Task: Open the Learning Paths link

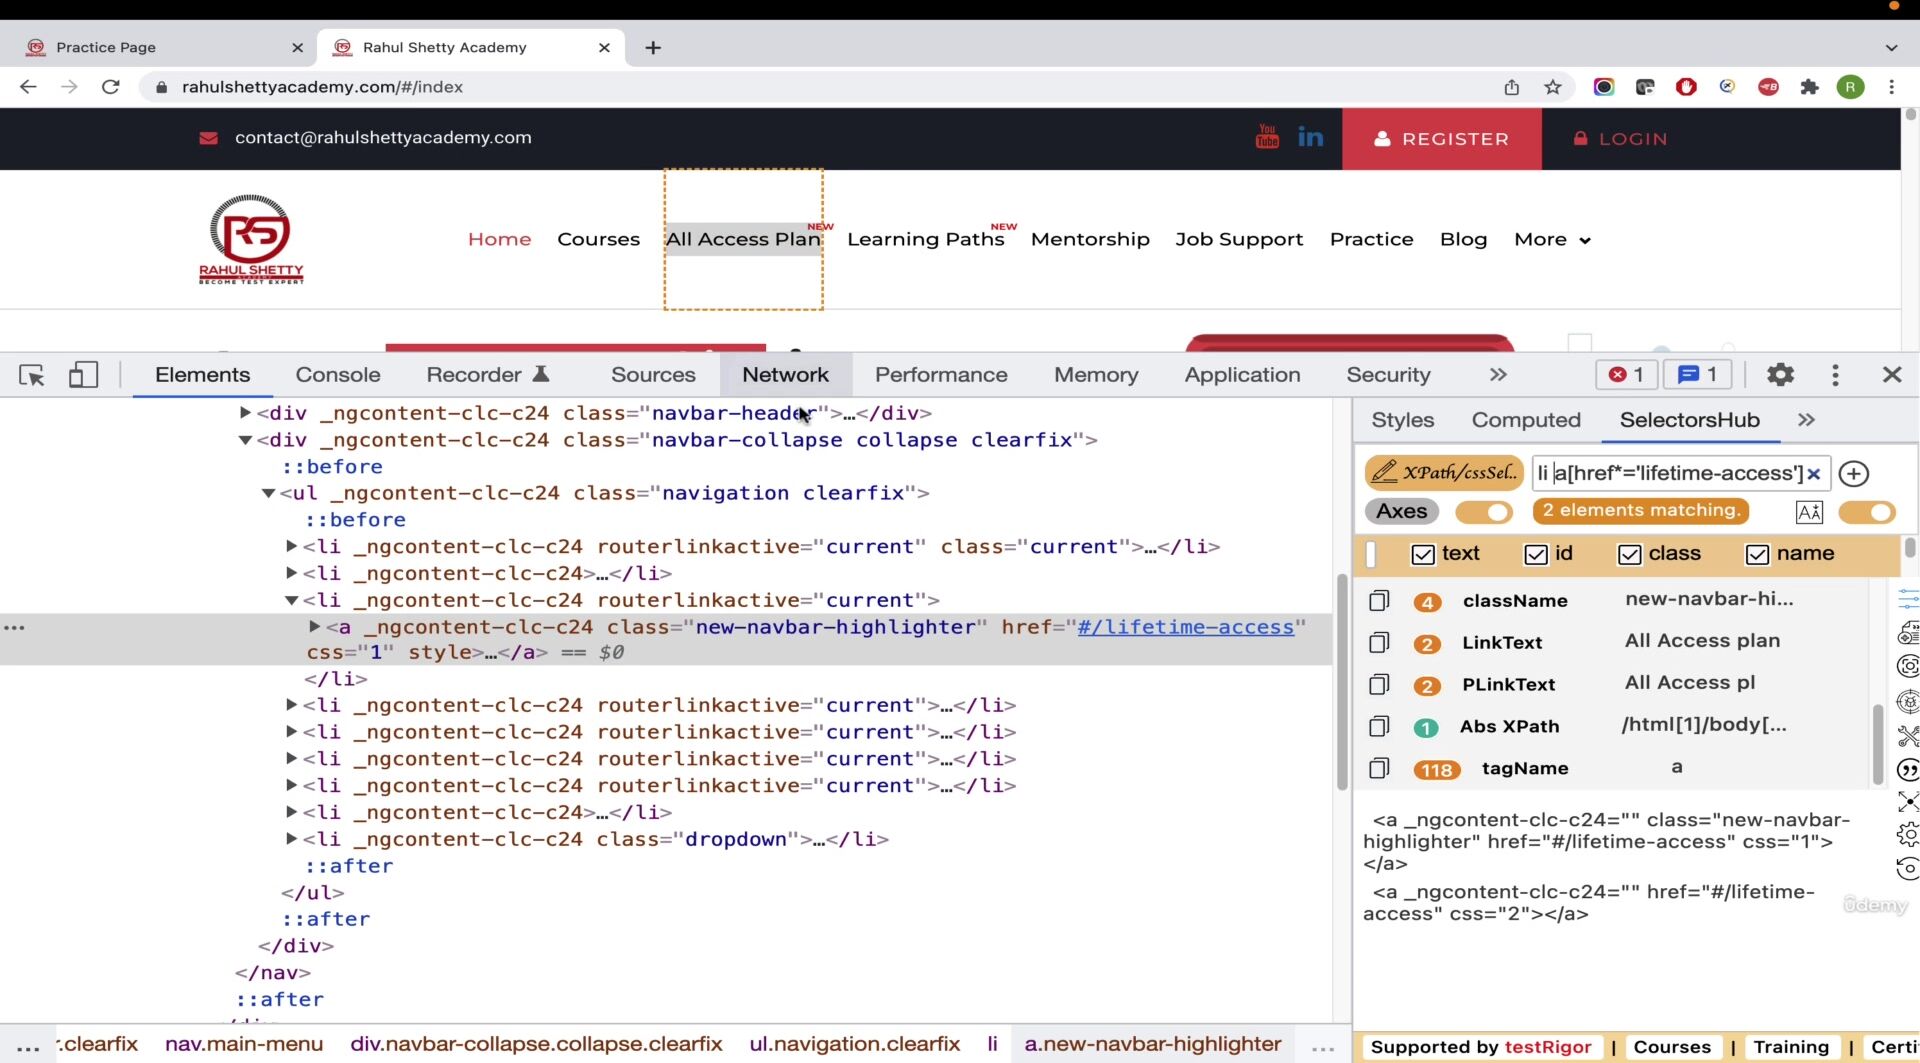Action: [925, 239]
